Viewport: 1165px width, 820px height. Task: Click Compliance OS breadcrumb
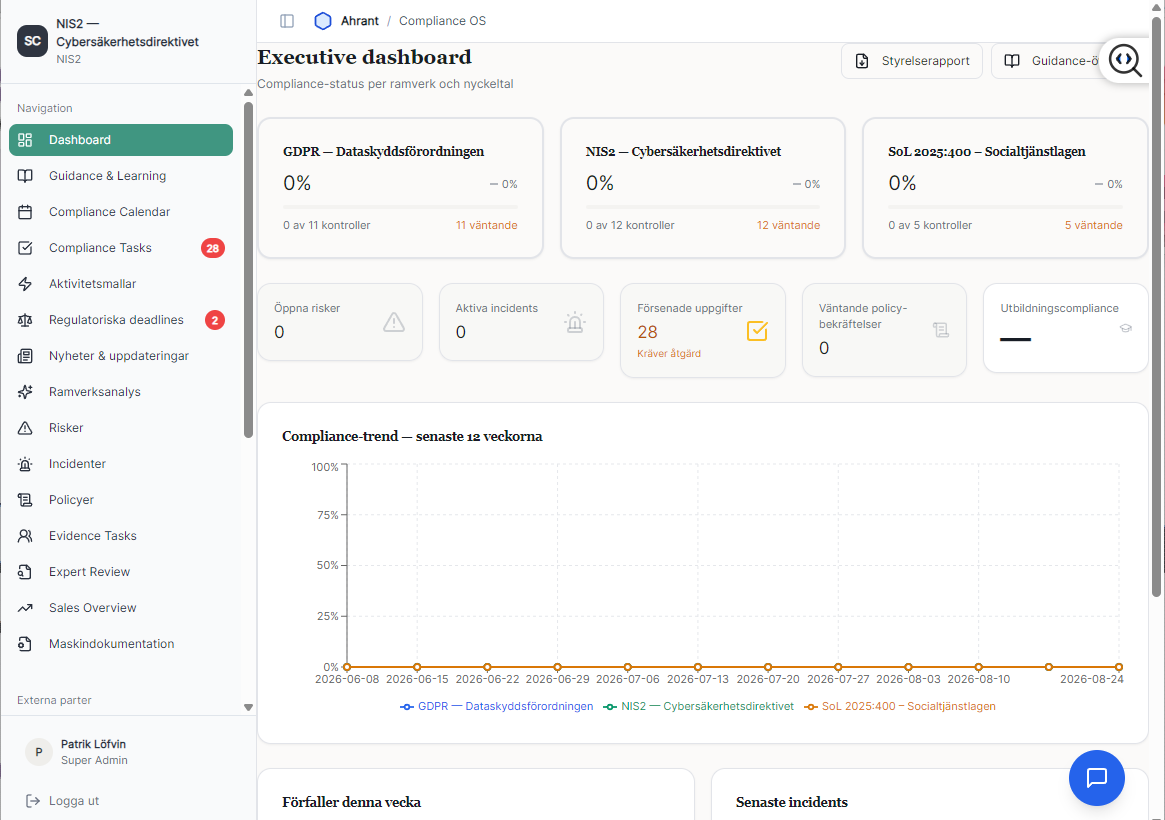pos(442,21)
